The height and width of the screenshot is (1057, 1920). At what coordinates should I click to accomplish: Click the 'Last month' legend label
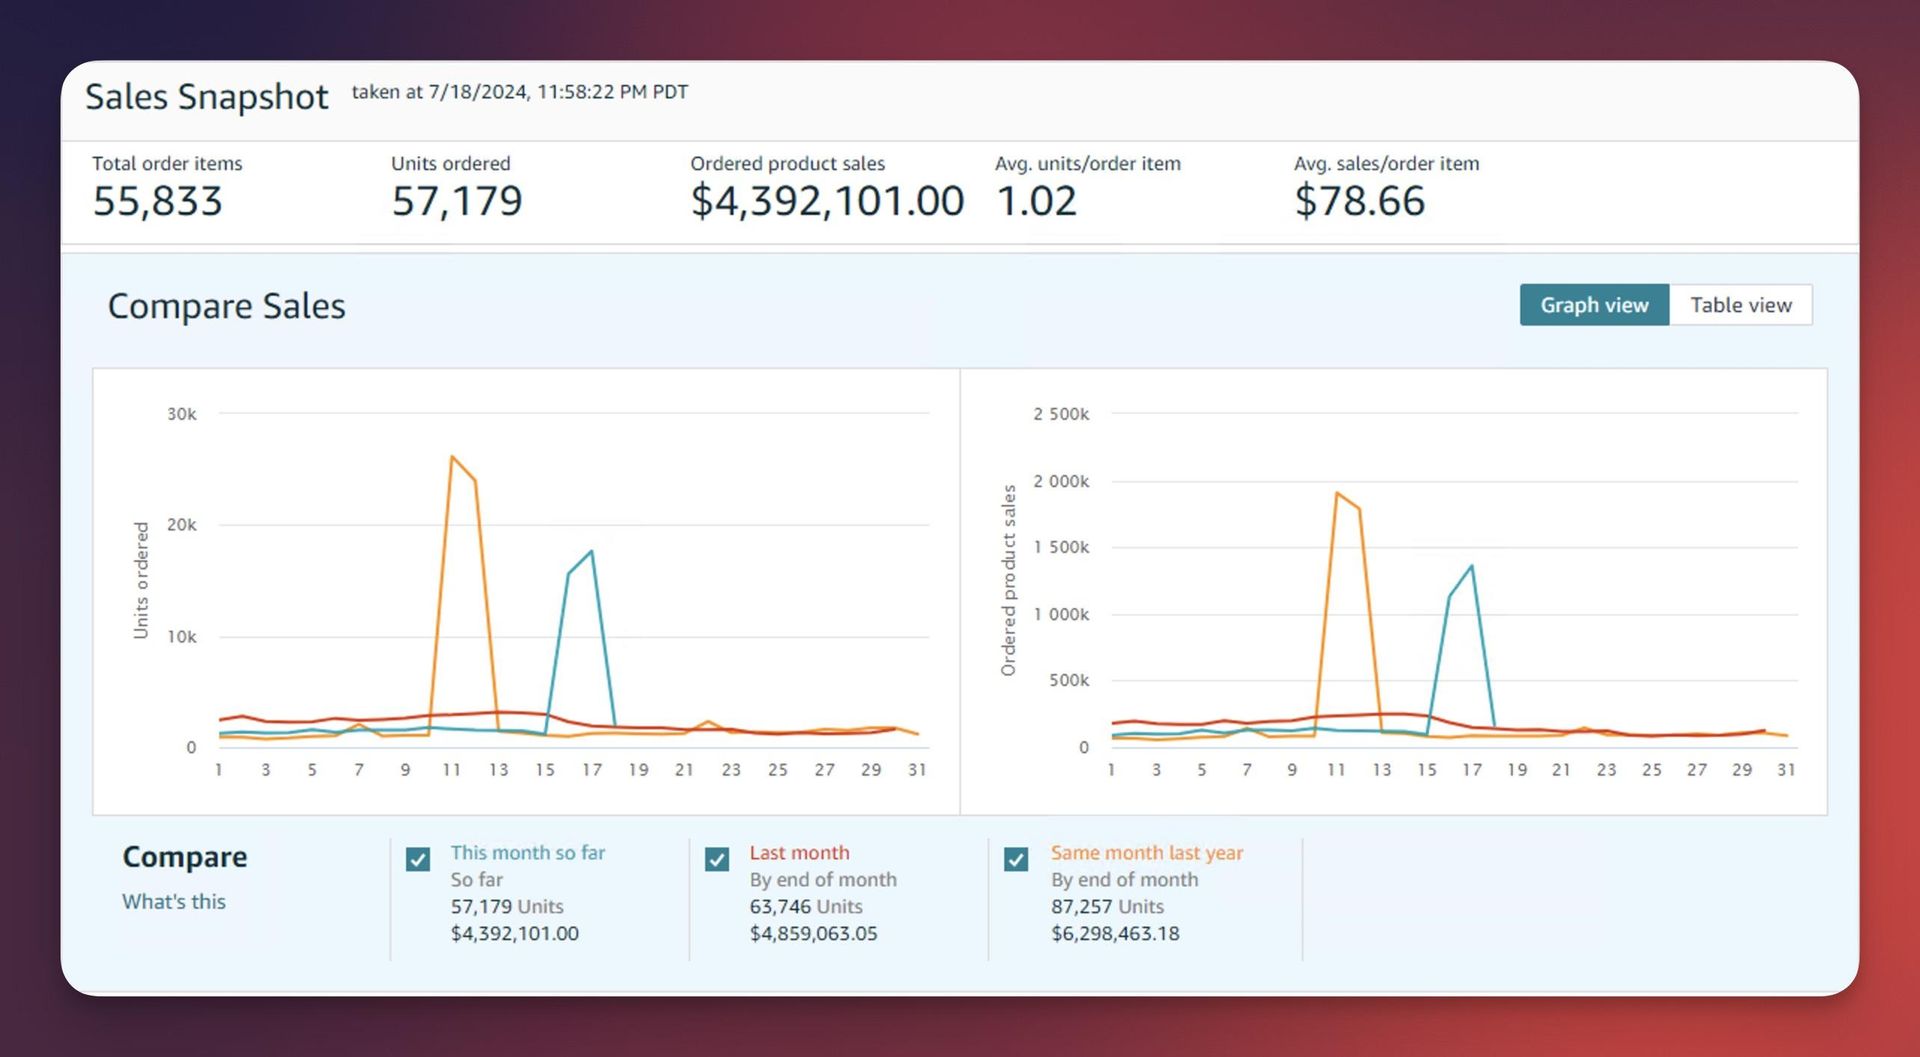tap(799, 853)
